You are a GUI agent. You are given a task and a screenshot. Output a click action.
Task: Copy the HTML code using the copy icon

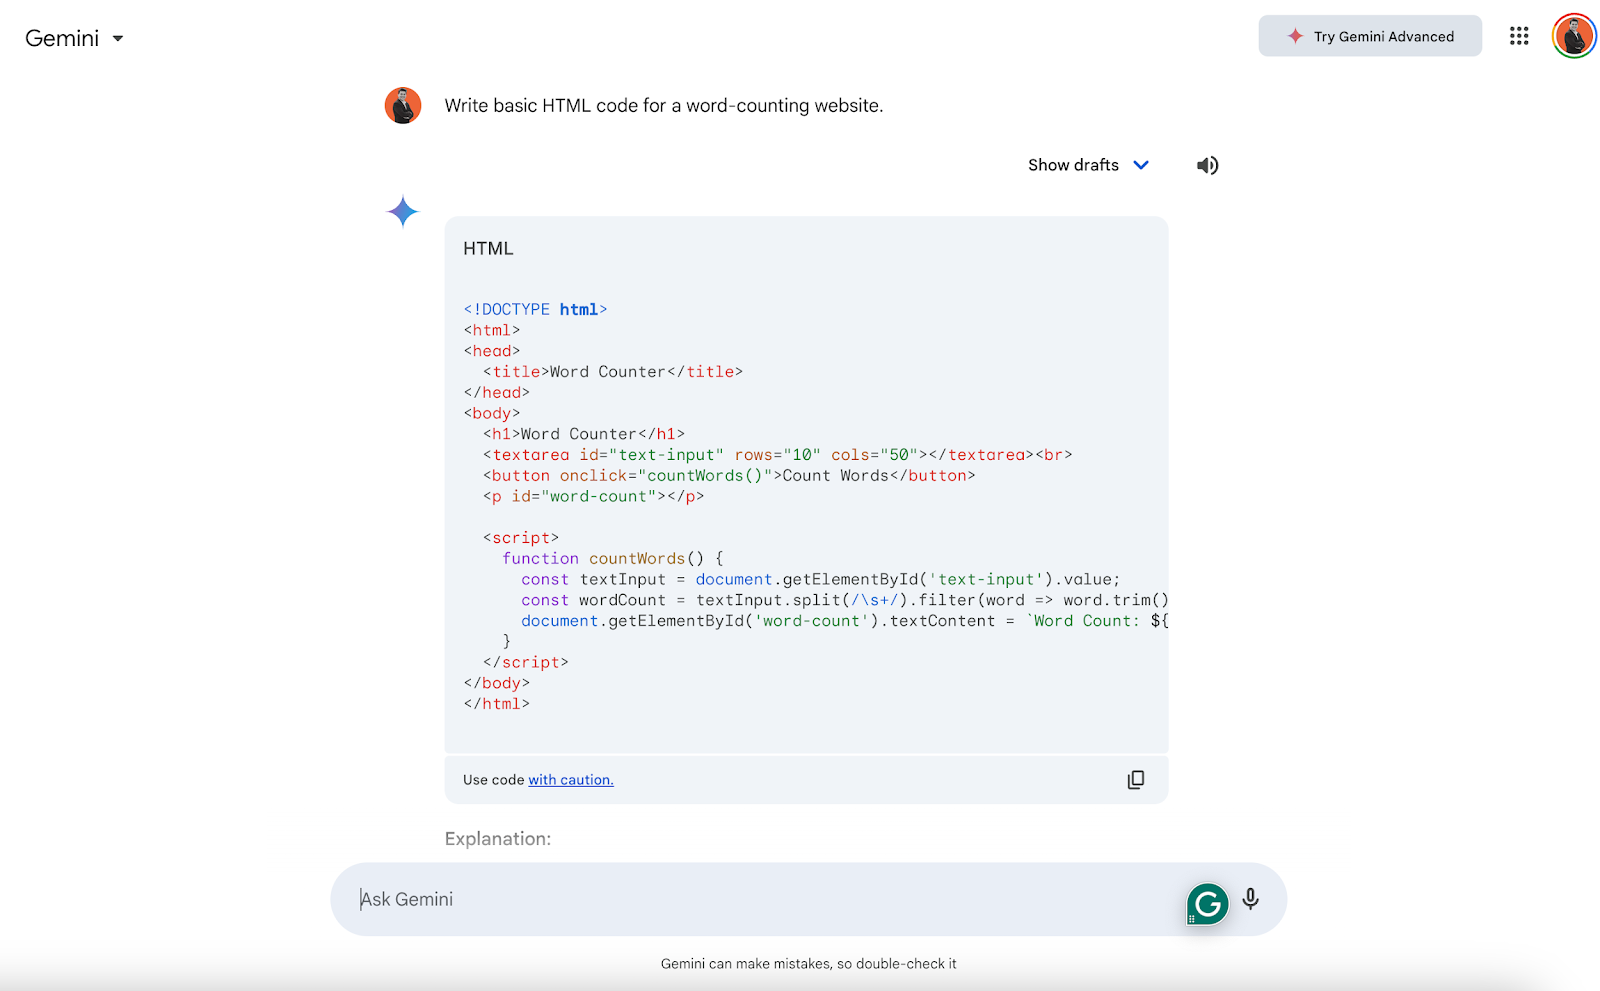click(1136, 779)
